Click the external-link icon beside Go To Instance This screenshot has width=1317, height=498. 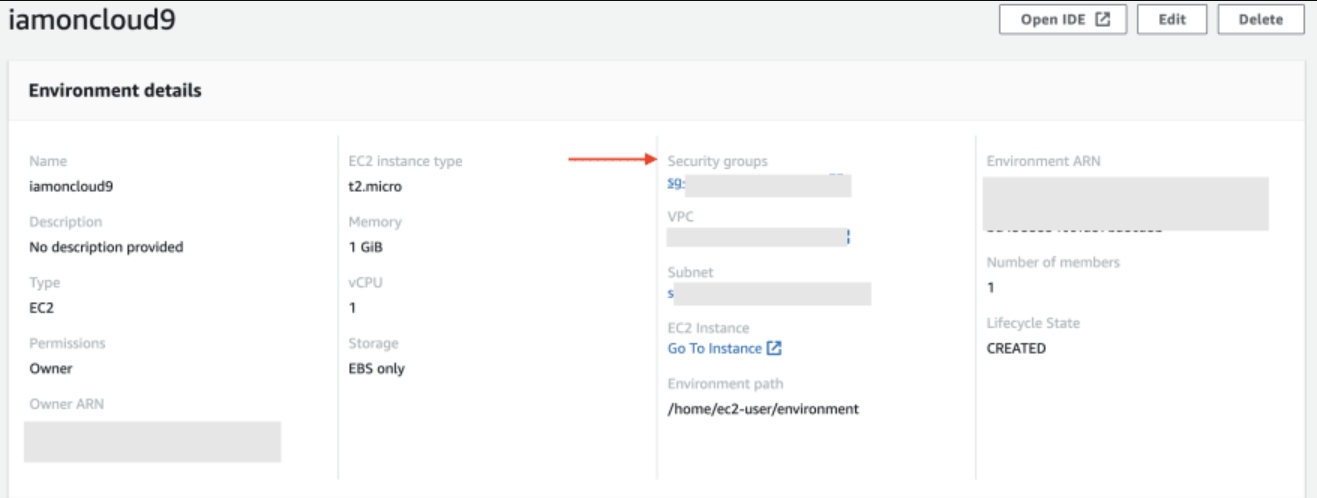(773, 349)
